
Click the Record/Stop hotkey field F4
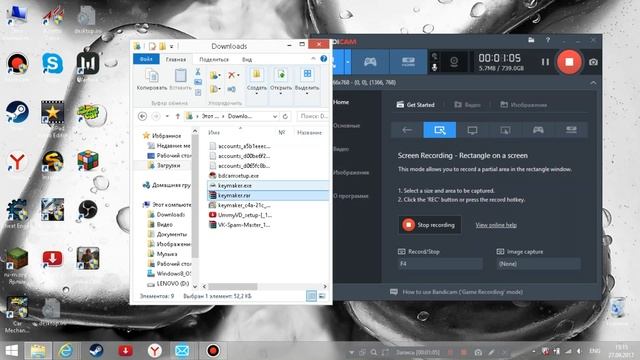click(x=440, y=264)
